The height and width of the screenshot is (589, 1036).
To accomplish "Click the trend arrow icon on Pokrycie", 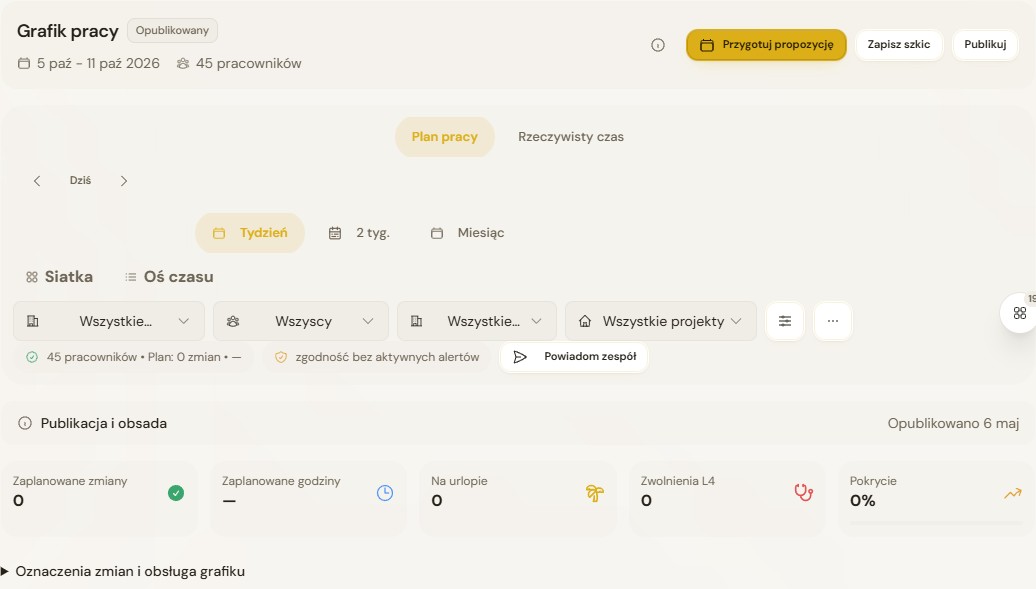I will [1013, 493].
